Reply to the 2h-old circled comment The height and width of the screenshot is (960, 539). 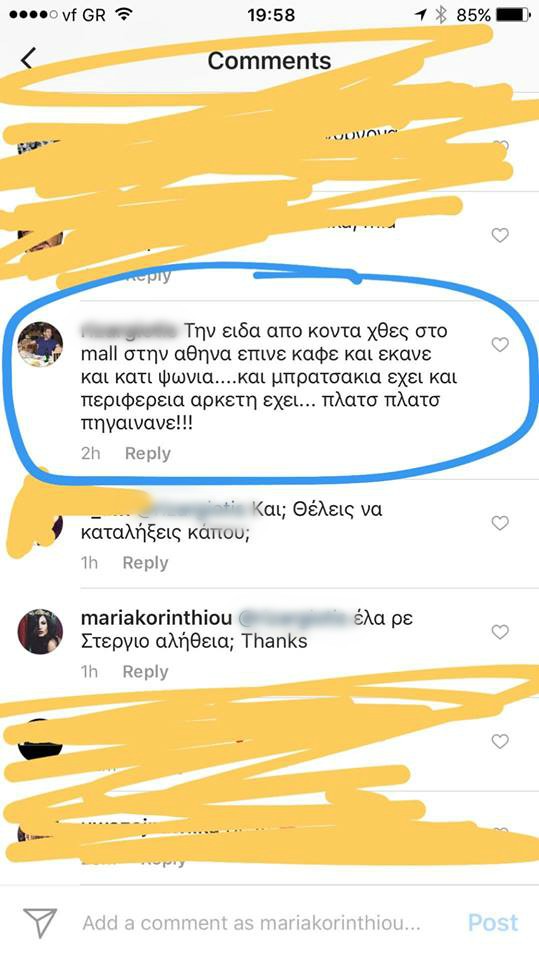click(x=148, y=454)
